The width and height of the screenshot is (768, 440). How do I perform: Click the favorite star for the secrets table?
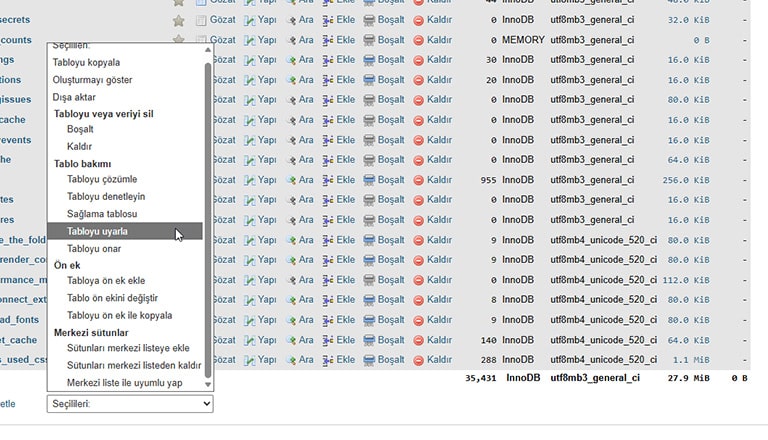(179, 20)
